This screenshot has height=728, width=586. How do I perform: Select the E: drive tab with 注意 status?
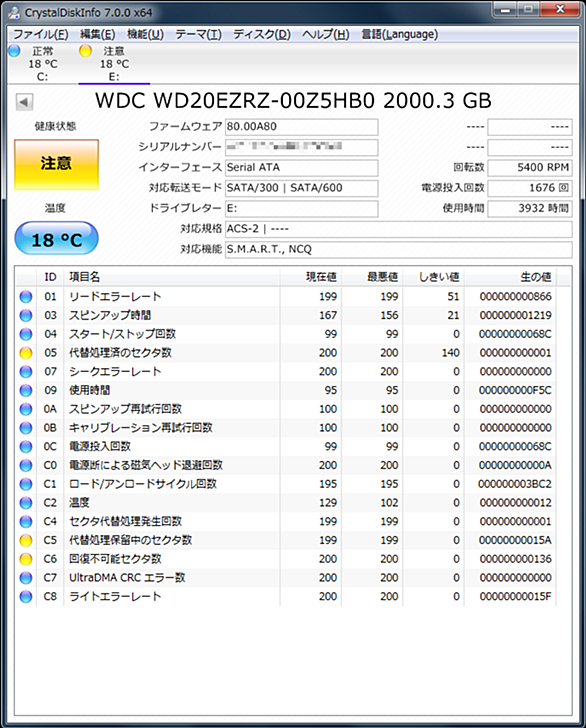pos(114,64)
